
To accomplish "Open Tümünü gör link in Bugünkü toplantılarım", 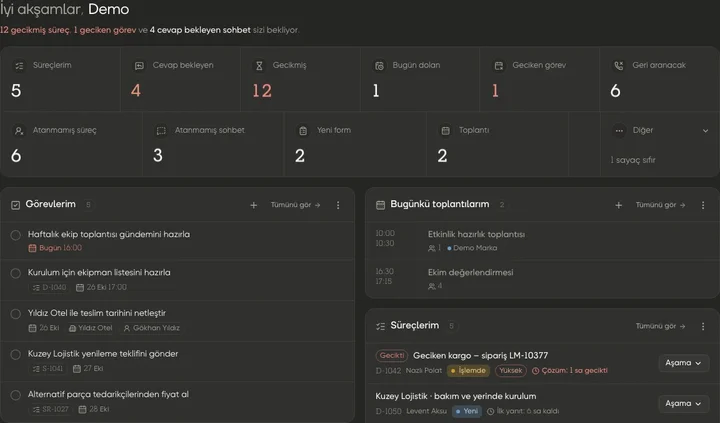I will tap(660, 205).
